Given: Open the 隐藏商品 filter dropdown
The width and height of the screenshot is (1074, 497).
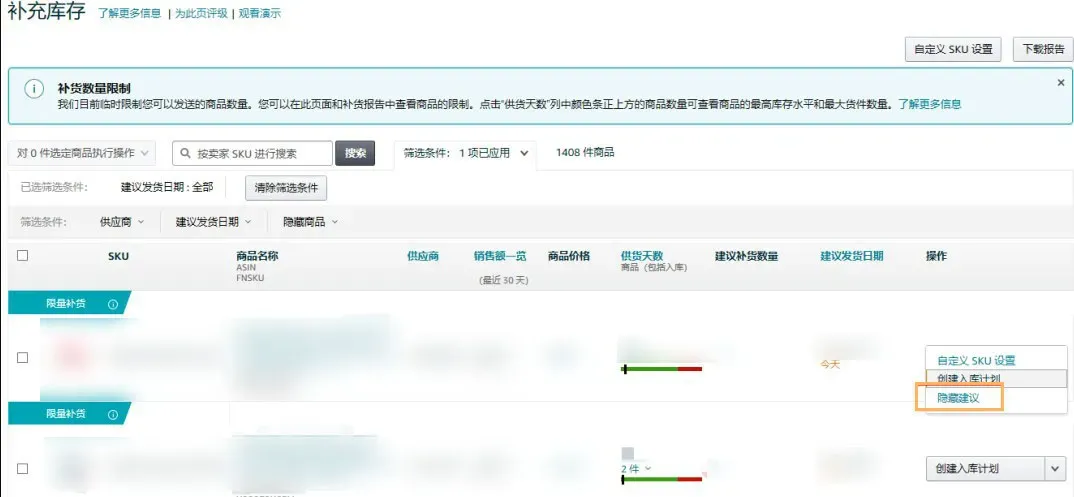Looking at the screenshot, I should (x=310, y=222).
